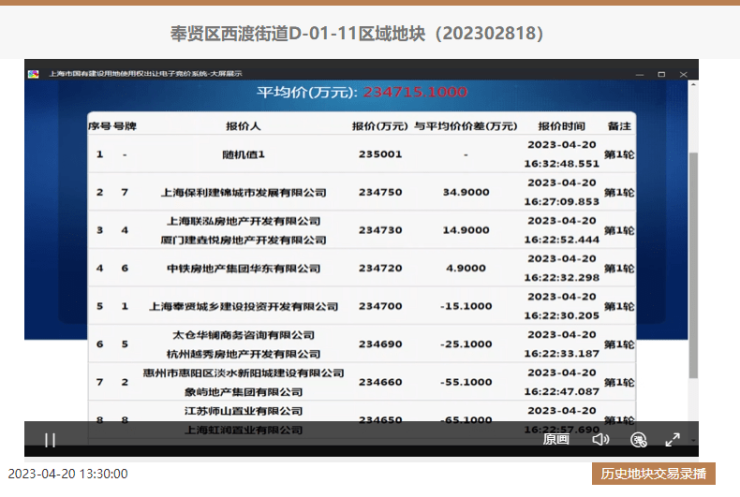Click the 234730 price cell
The image size is (740, 497).
[380, 230]
